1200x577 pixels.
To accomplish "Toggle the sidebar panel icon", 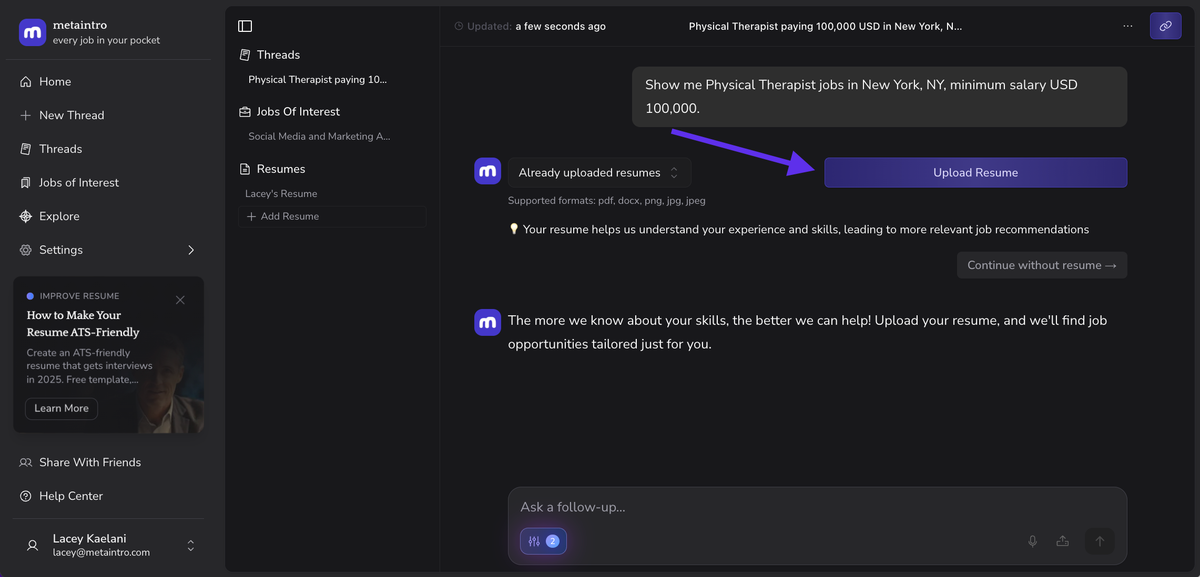I will click(245, 26).
